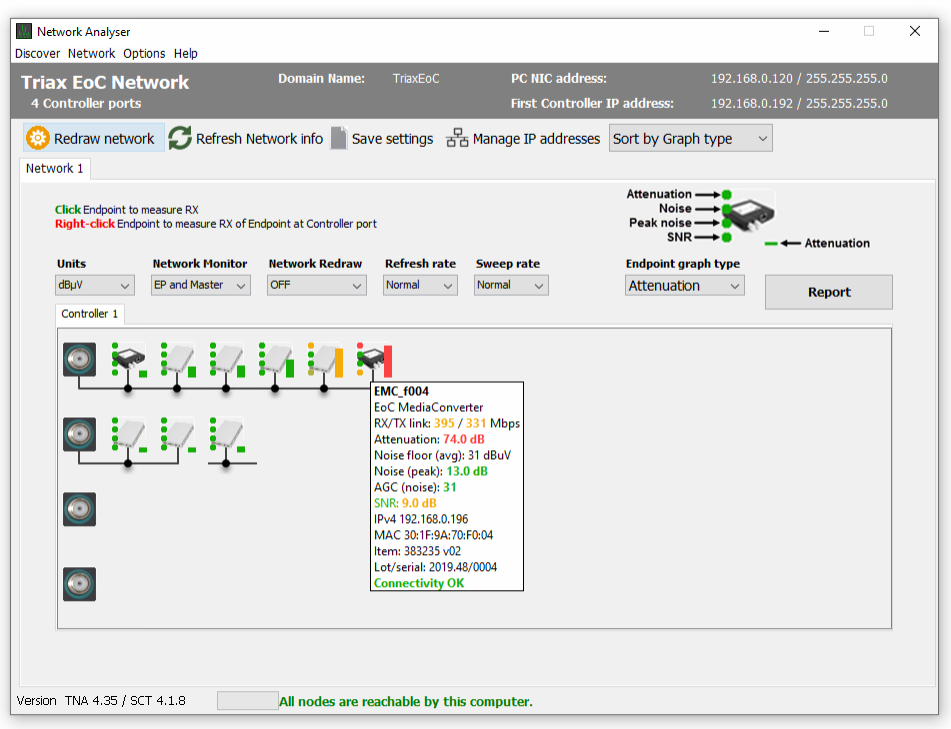This screenshot has width=951, height=729.
Task: Click the Item 383235 v02 line
Action: click(417, 551)
